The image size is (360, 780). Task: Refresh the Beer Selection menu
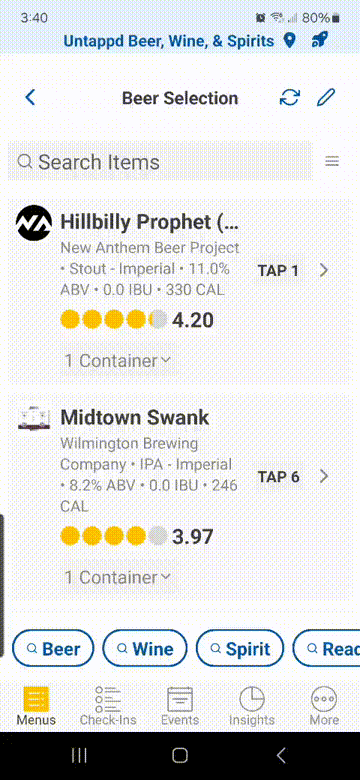point(289,98)
